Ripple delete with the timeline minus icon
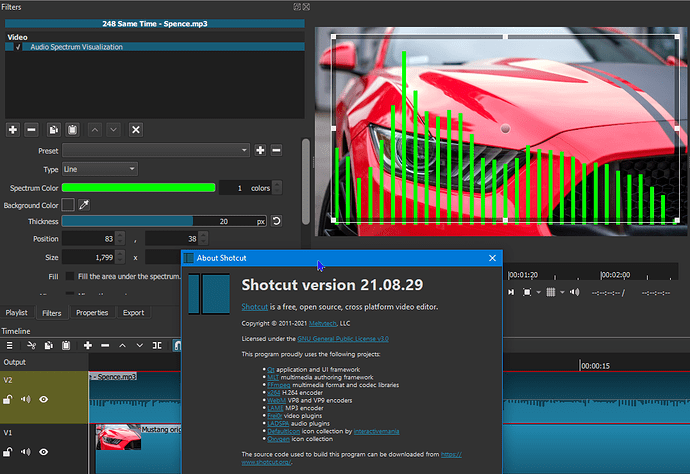Screen dimensions: 690x474 pyautogui.click(x=105, y=345)
